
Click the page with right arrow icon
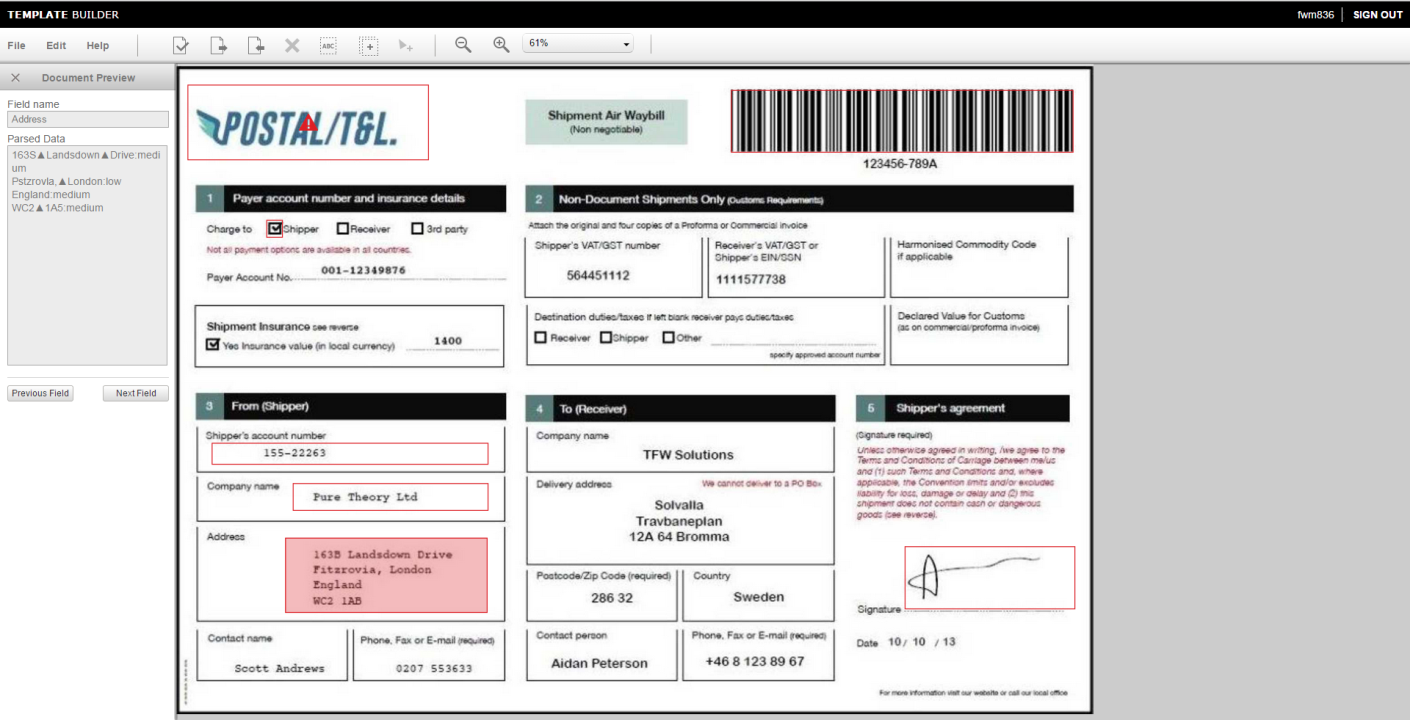(218, 45)
